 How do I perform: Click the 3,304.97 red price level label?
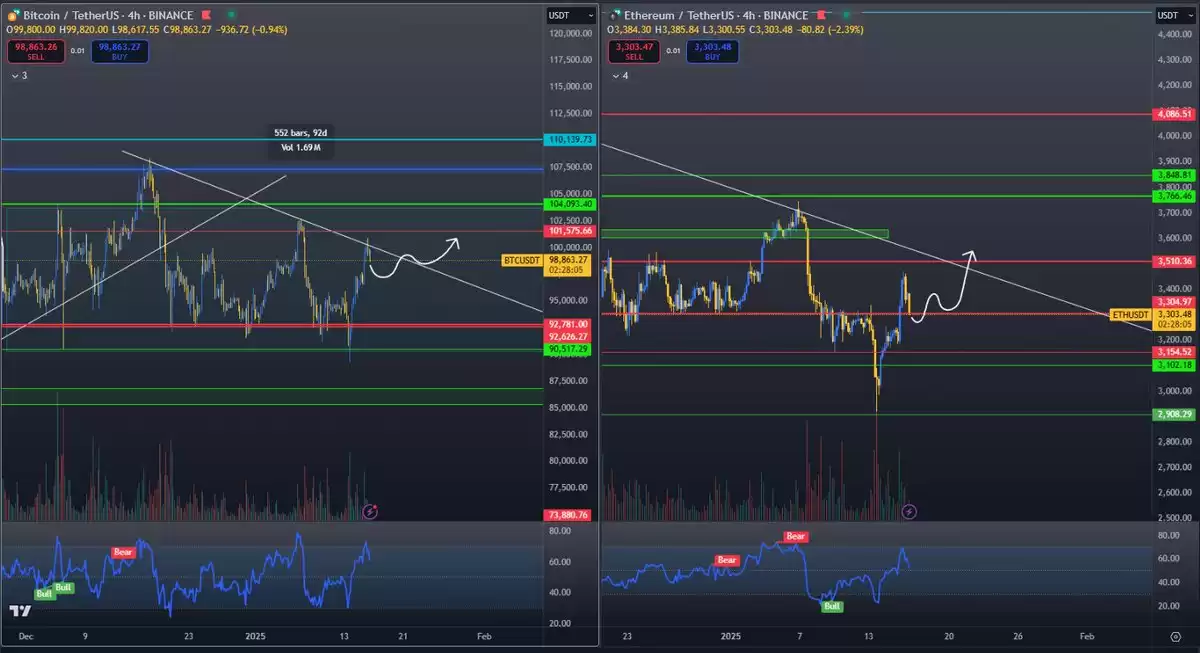click(1175, 302)
